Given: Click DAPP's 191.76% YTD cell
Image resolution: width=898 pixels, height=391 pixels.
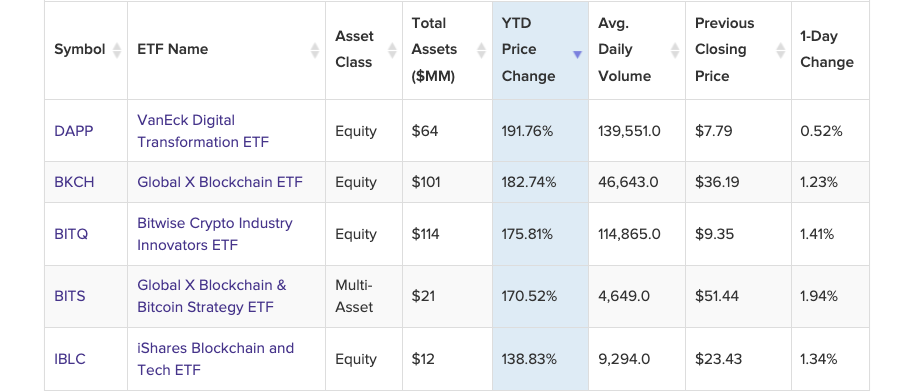Looking at the screenshot, I should point(540,131).
